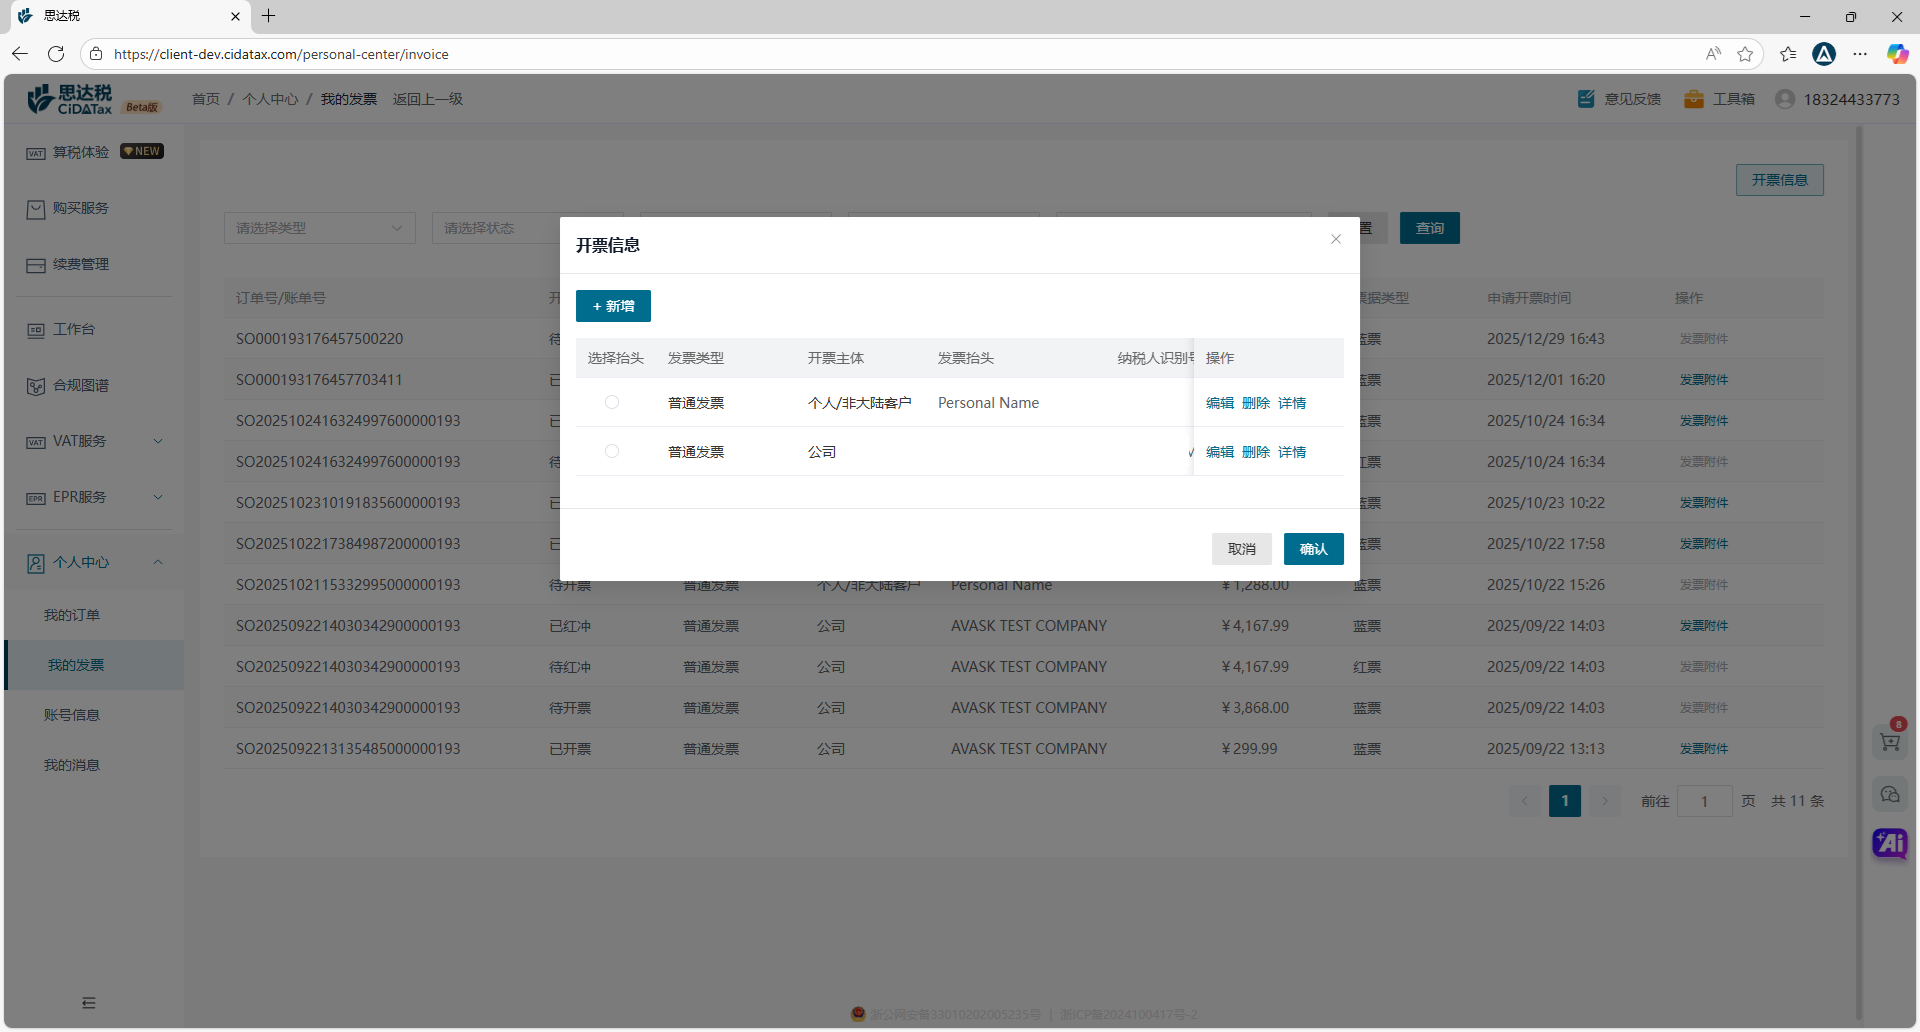Screen dimensions: 1920x1032
Task: Click the user avatar icon
Action: coord(1785,99)
